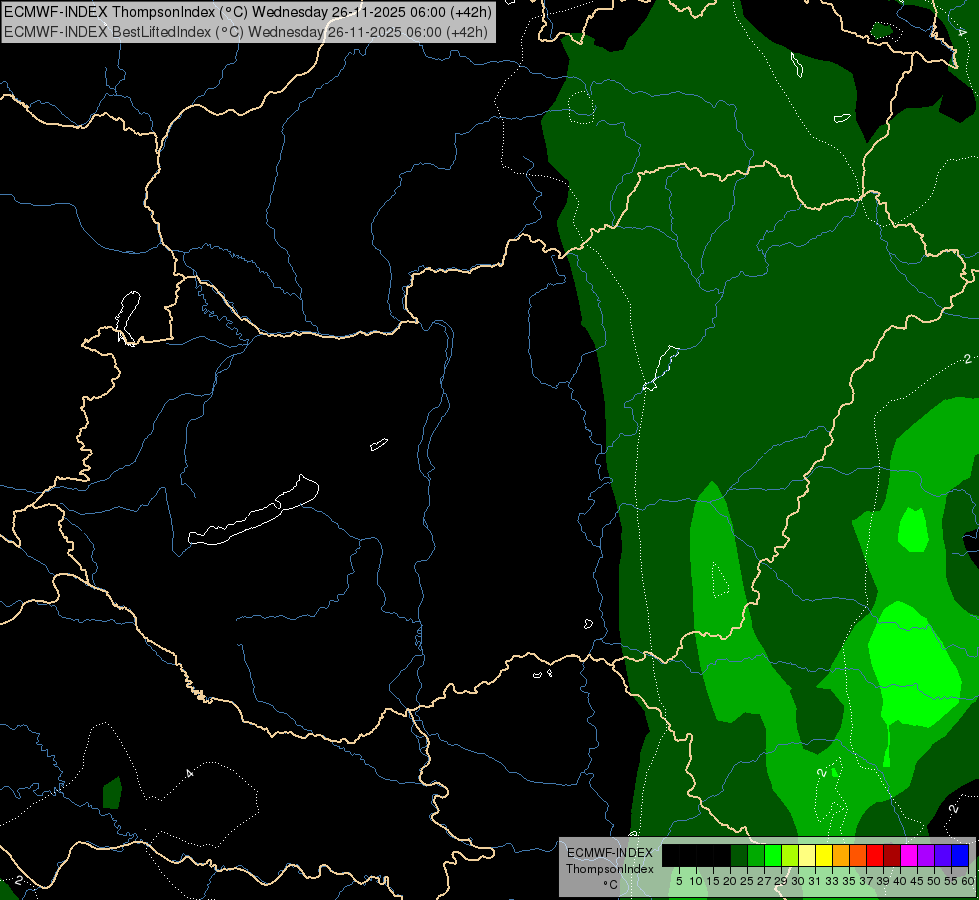Click the pale yellow 30-31 legend swatch
The image size is (979, 900).
pos(807,855)
